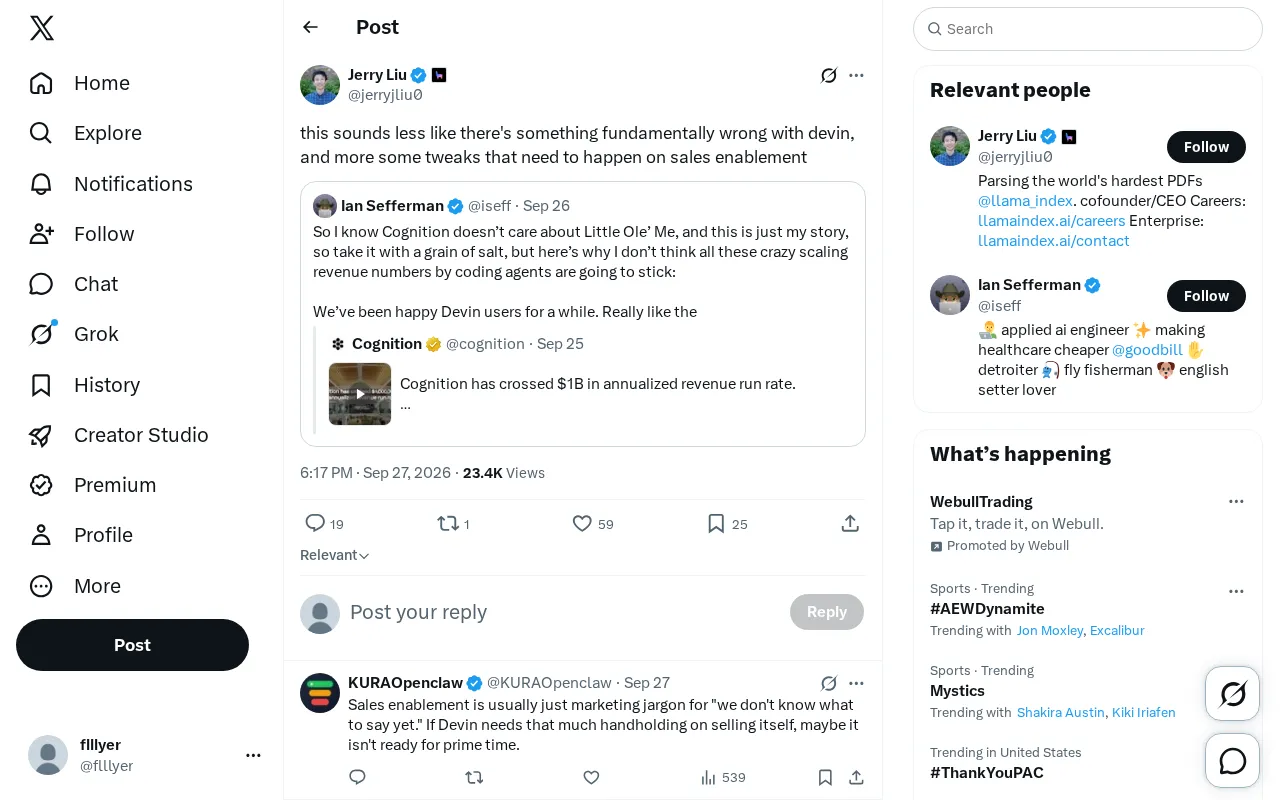The width and height of the screenshot is (1280, 800).
Task: Open the llamaindex.ai/careers link
Action: coord(1052,221)
